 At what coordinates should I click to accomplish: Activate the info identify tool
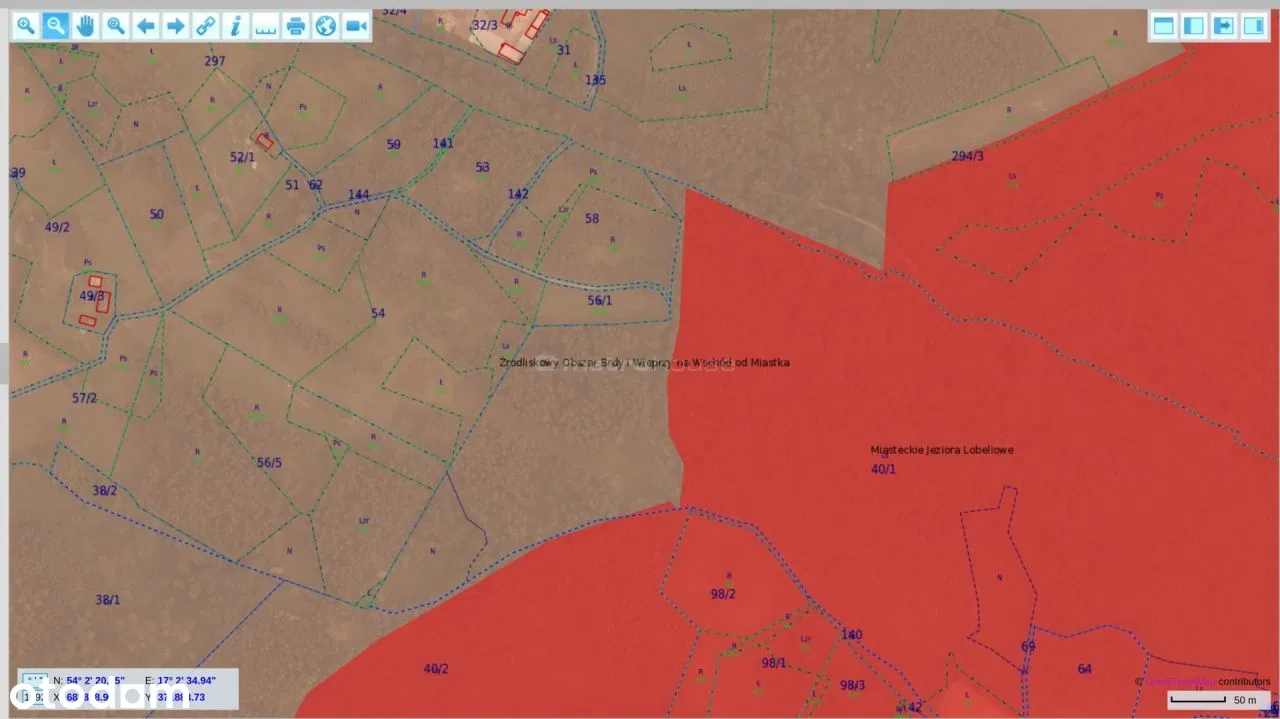236,26
